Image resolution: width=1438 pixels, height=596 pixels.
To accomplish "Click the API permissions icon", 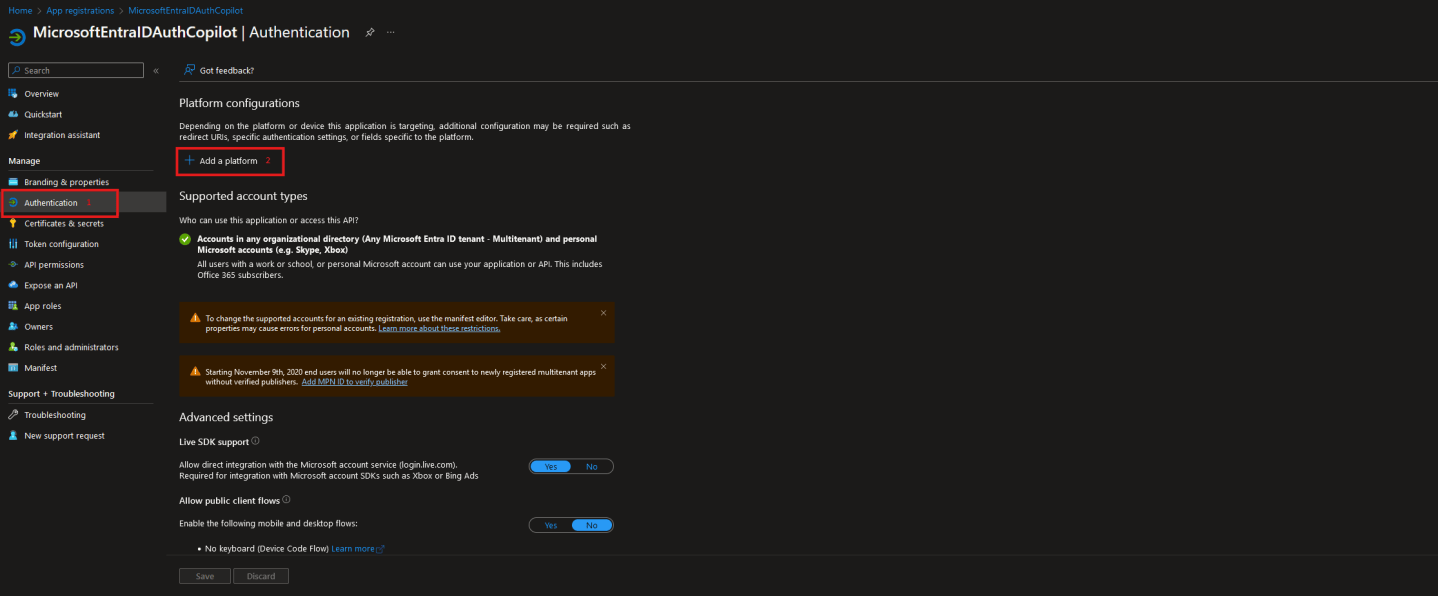I will pos(13,265).
